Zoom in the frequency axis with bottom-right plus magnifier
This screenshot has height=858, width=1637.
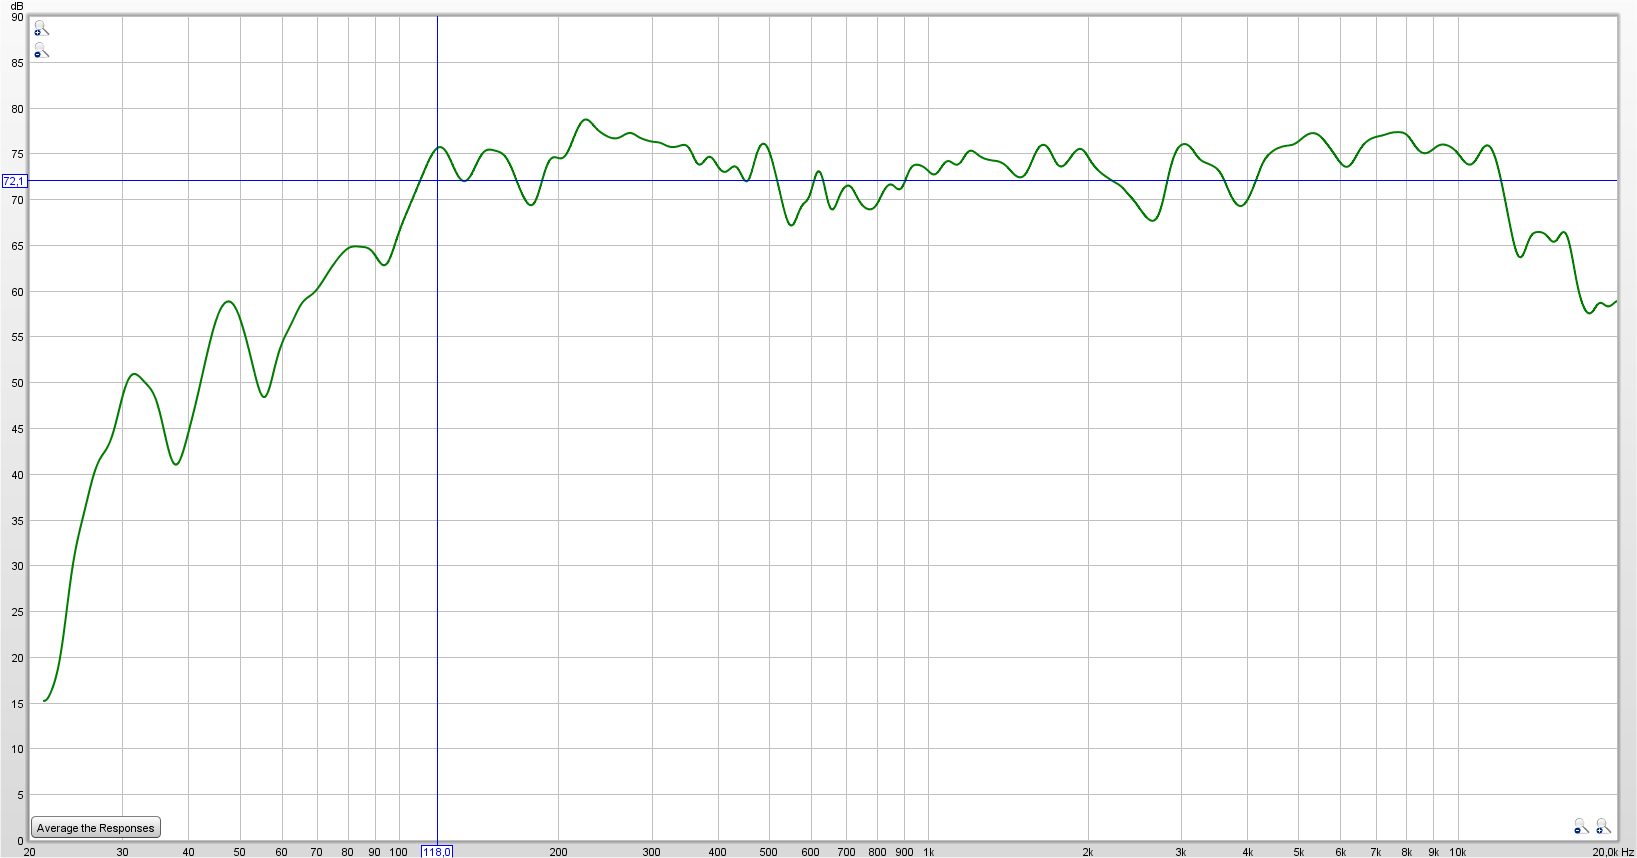click(1603, 826)
